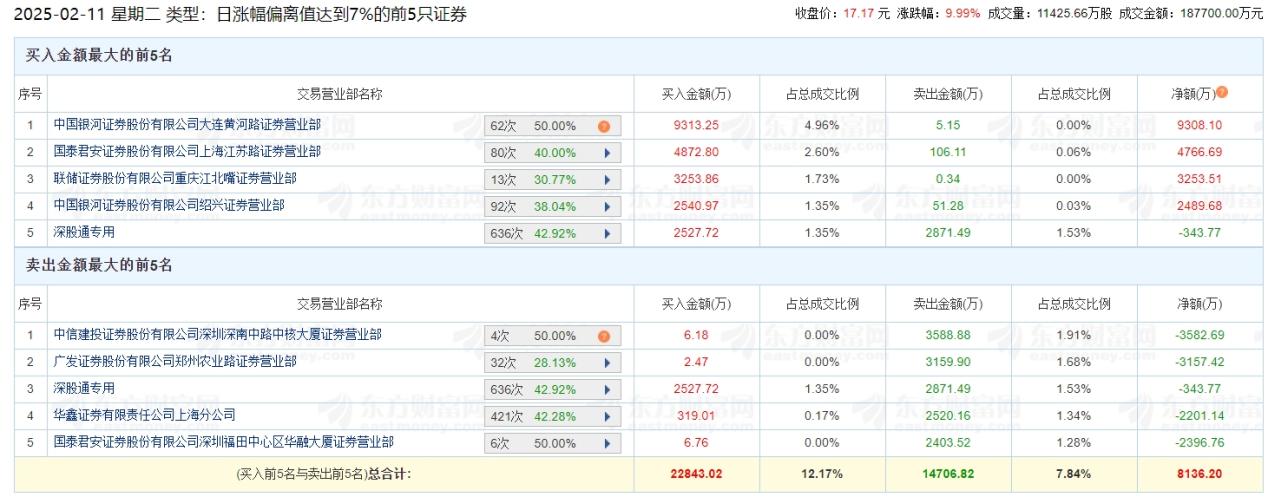Open 深股通专用 link in the buy-side table
Screen dimensions: 1268x497
(x=84, y=232)
